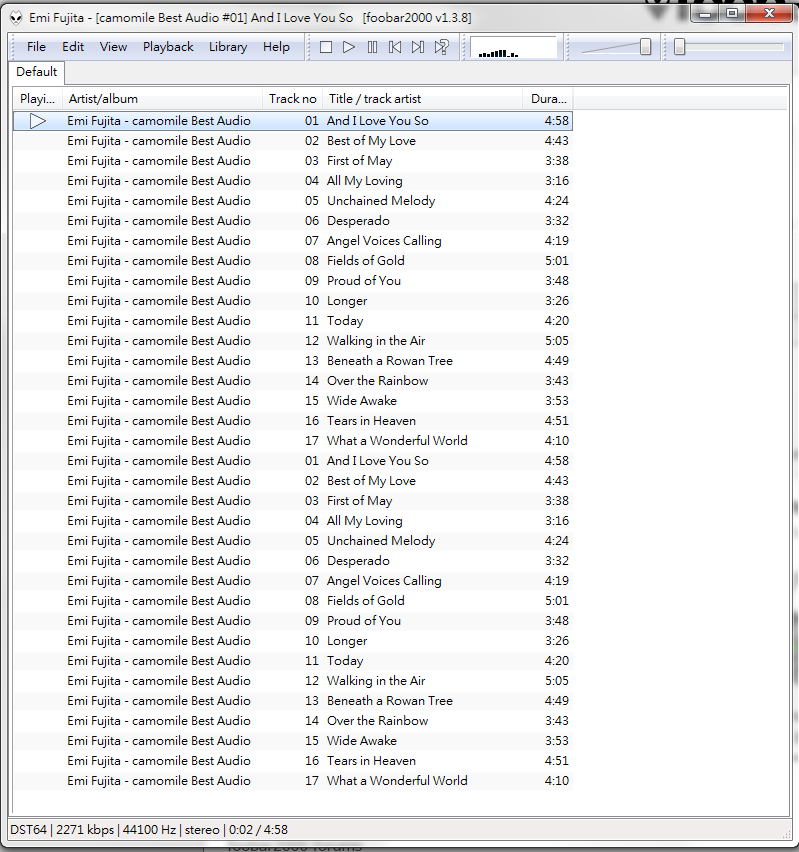Select first 'What a Wonderful World' track
Screen dimensions: 799x852
(x=293, y=441)
